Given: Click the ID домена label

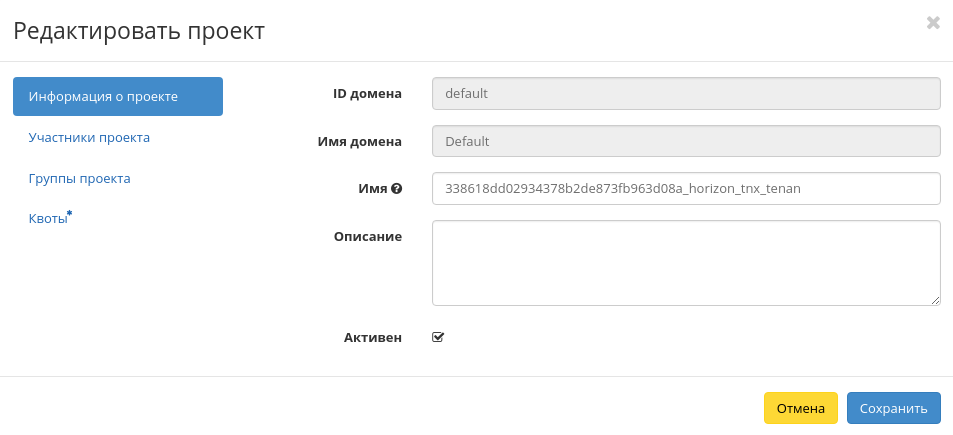Looking at the screenshot, I should 367,94.
